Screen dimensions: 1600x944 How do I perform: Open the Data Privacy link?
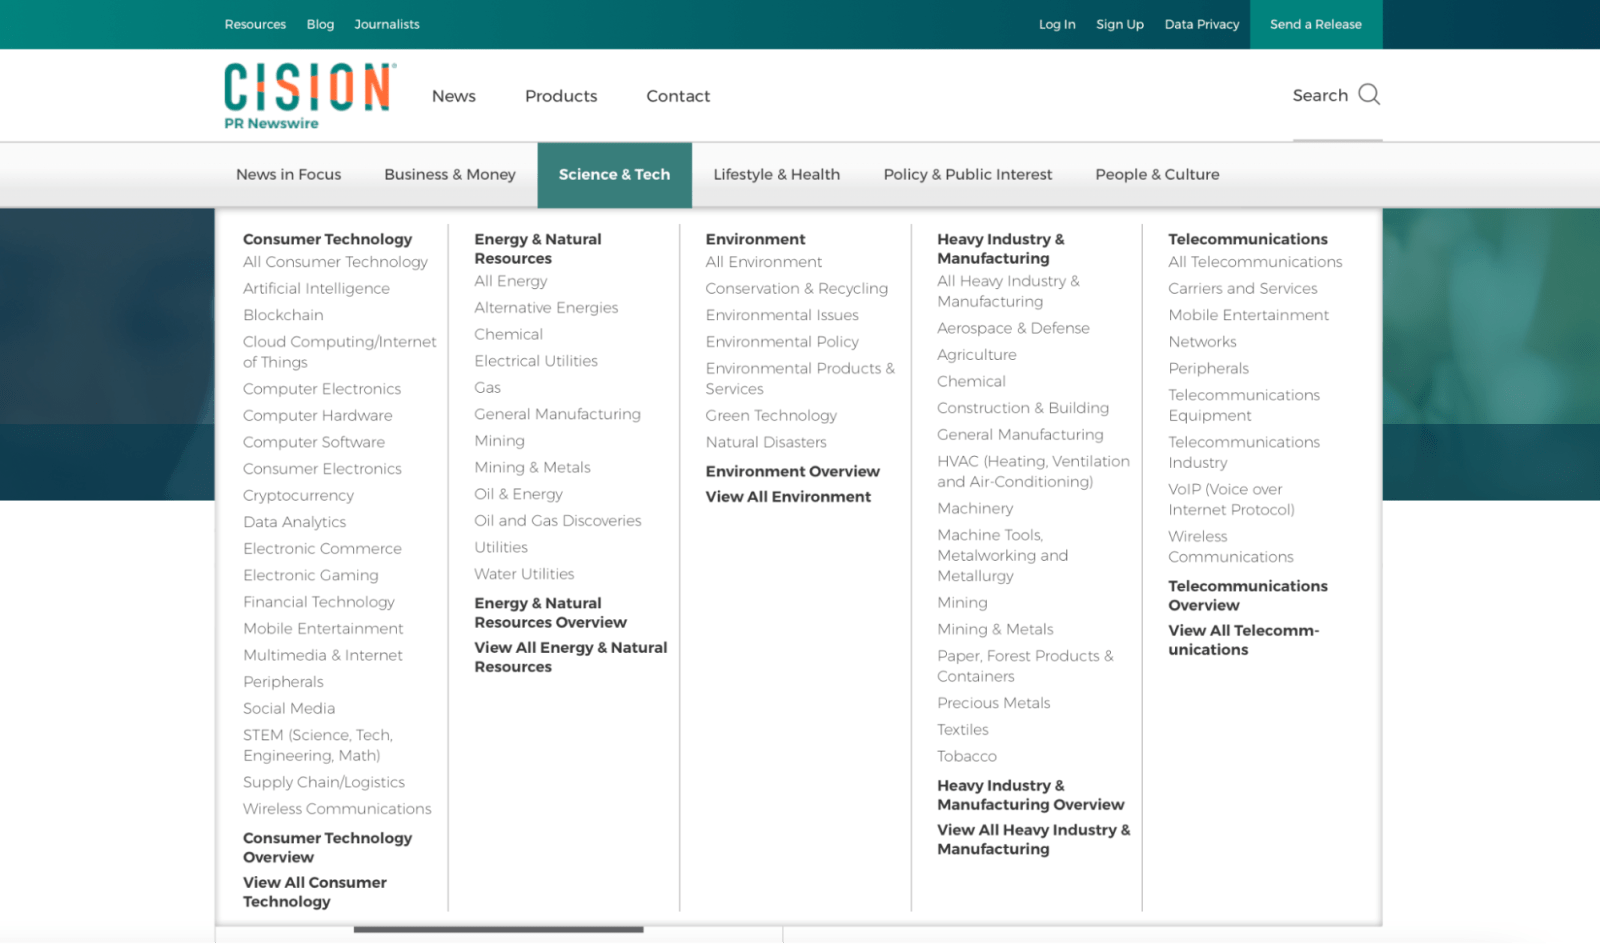tap(1201, 24)
